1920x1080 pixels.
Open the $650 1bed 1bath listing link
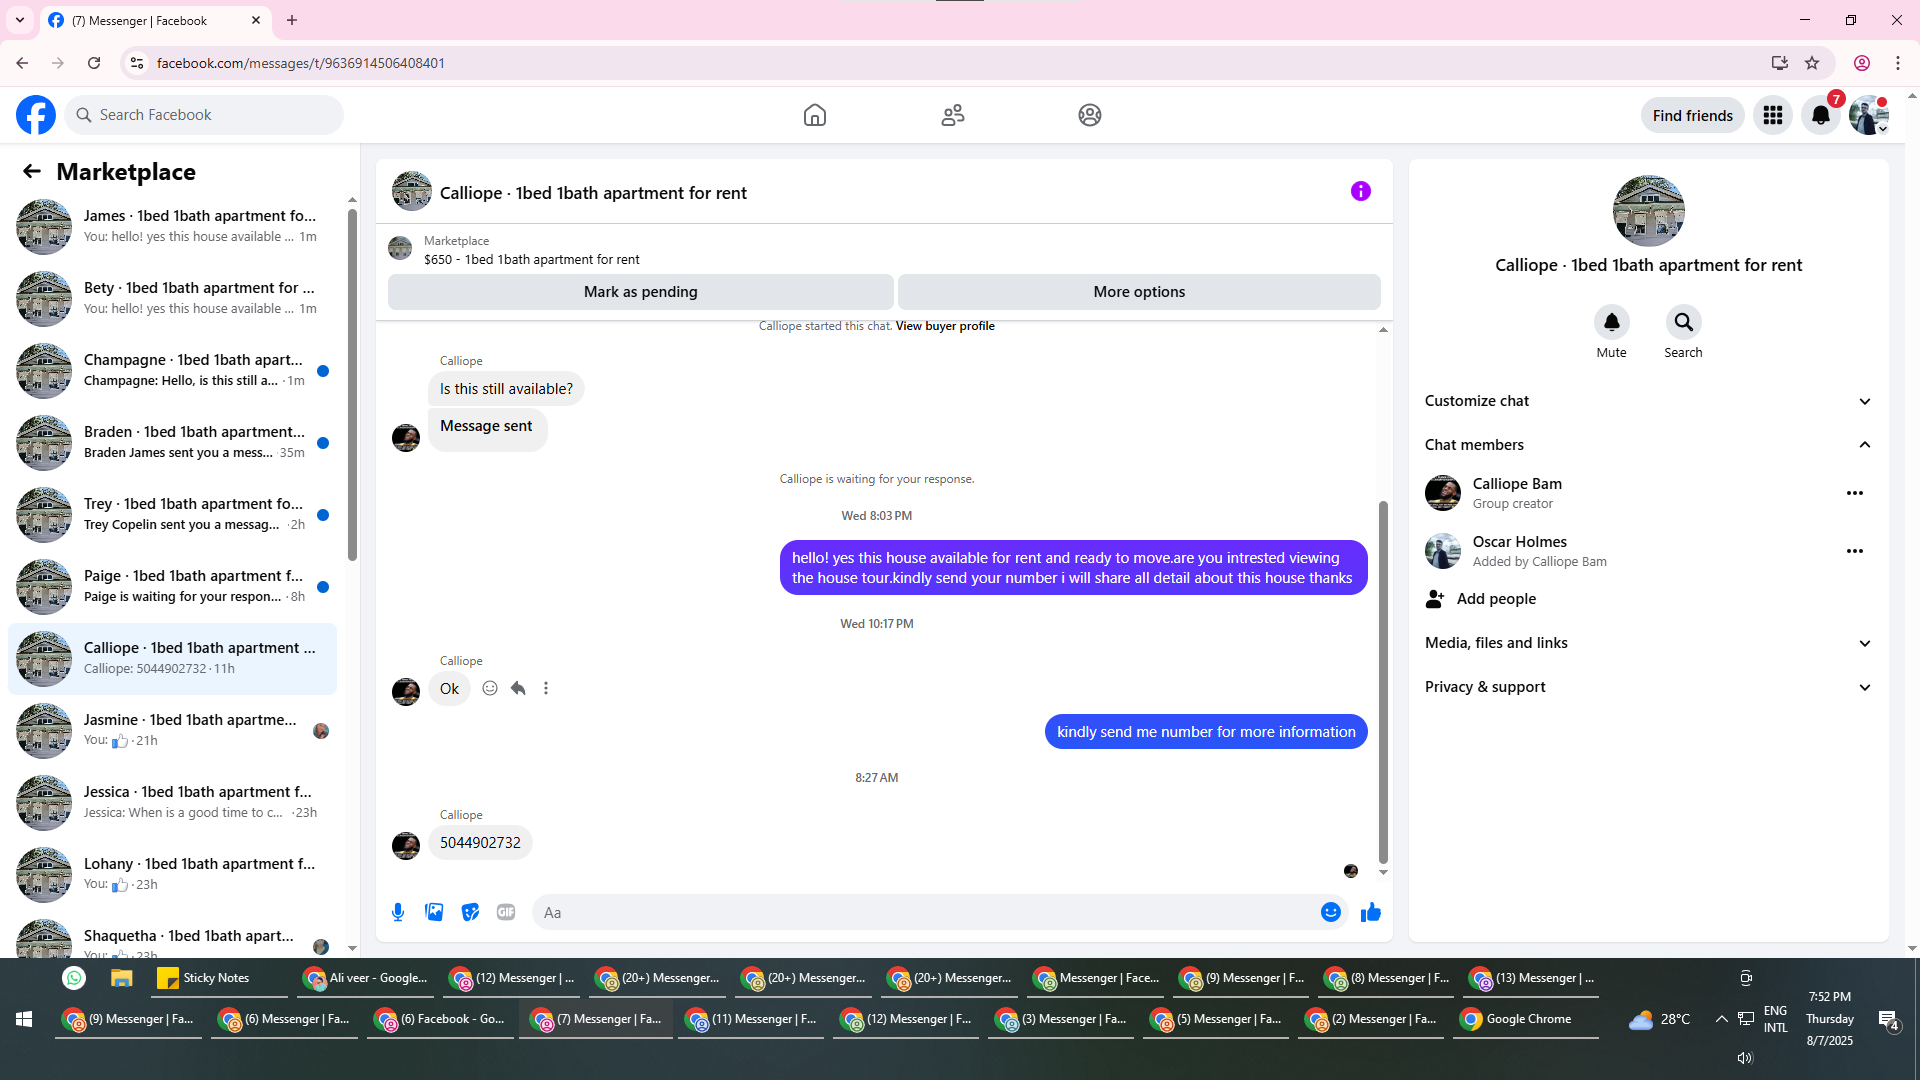[x=532, y=259]
